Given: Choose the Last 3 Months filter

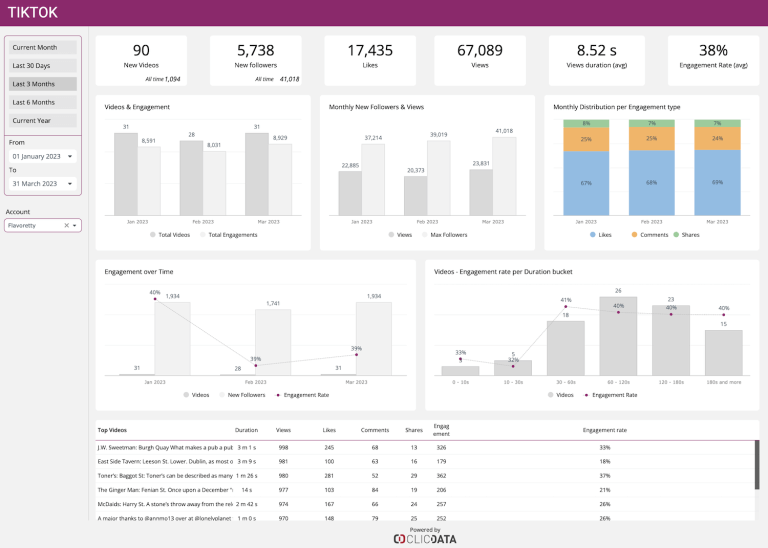Looking at the screenshot, I should pyautogui.click(x=43, y=84).
